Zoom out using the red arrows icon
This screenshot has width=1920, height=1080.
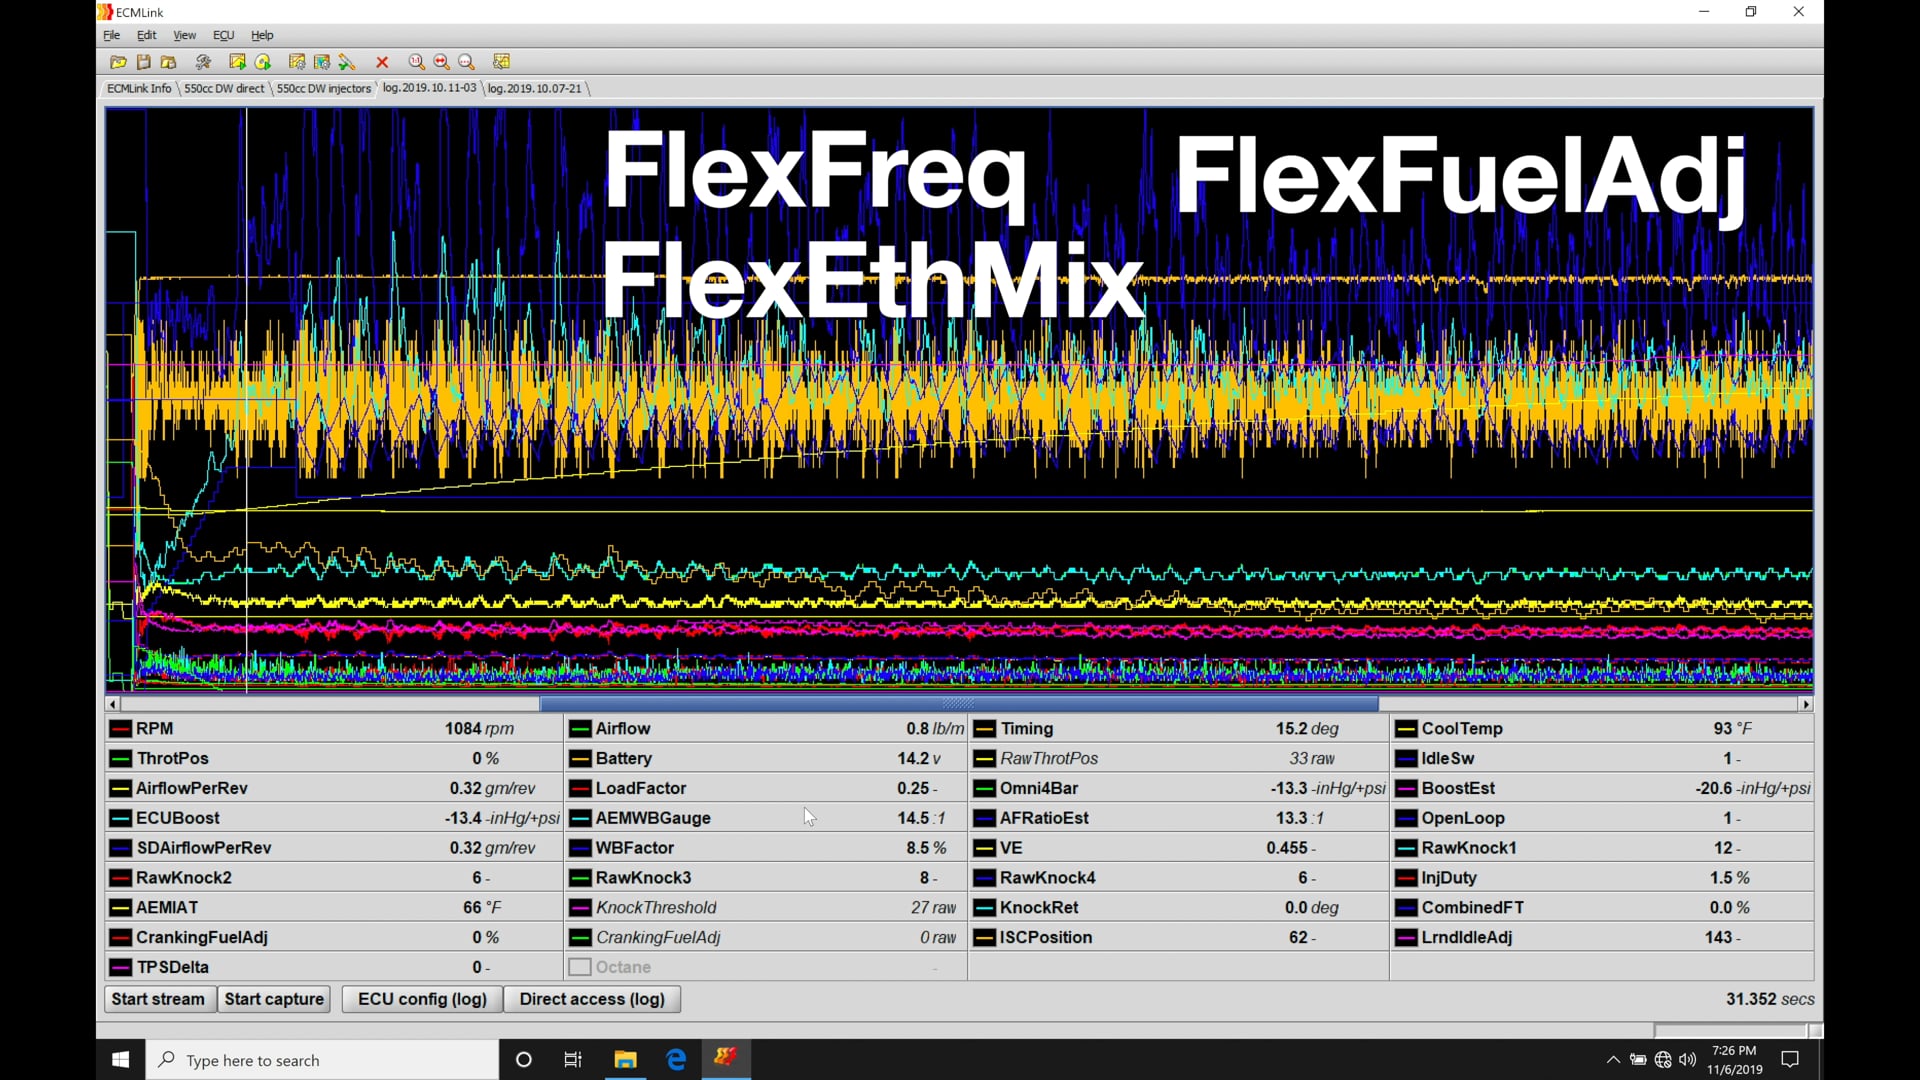(x=442, y=61)
